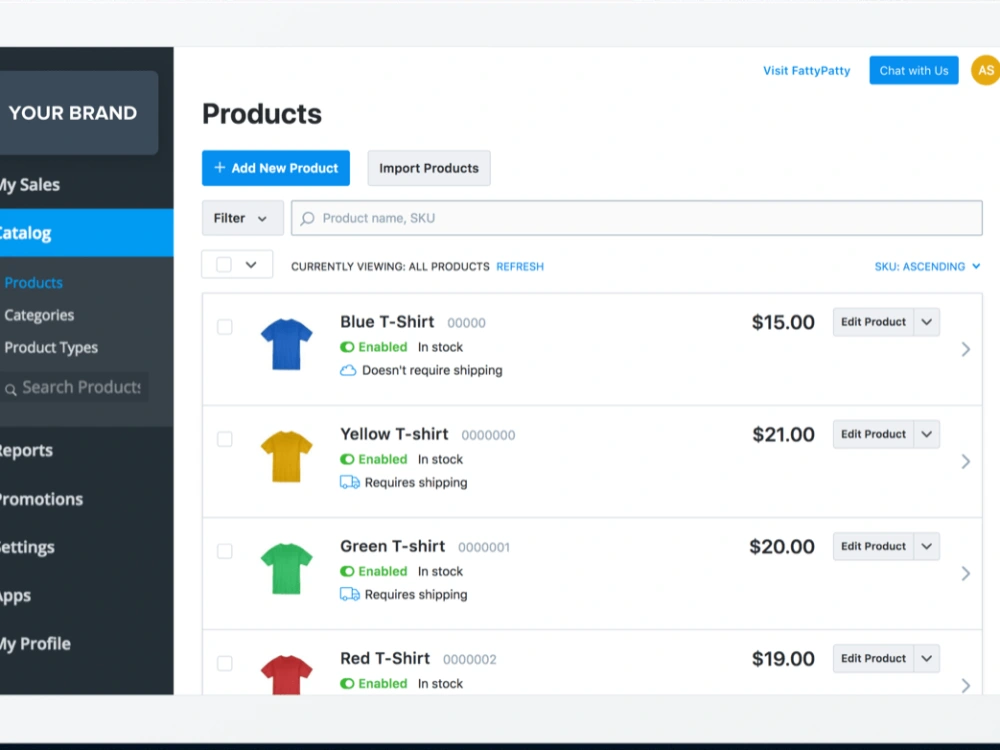Click the REFRESH link
The image size is (1000, 750).
coord(520,267)
